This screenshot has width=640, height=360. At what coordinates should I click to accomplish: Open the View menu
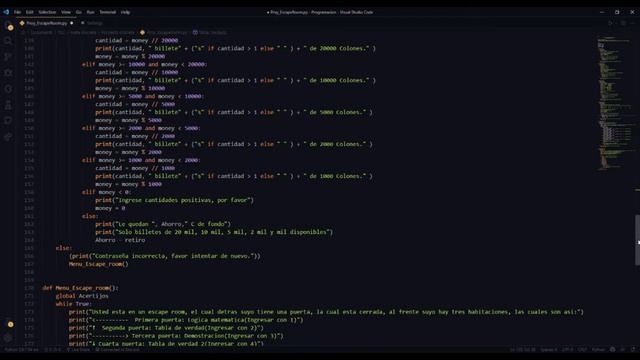click(66, 12)
